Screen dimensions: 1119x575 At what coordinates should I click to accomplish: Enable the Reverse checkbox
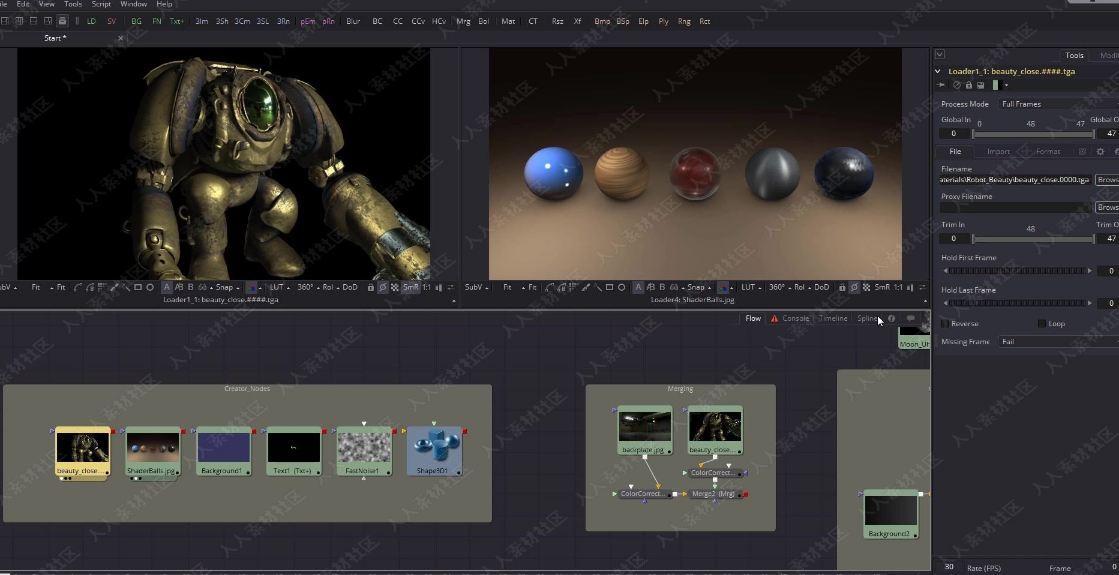(x=946, y=324)
